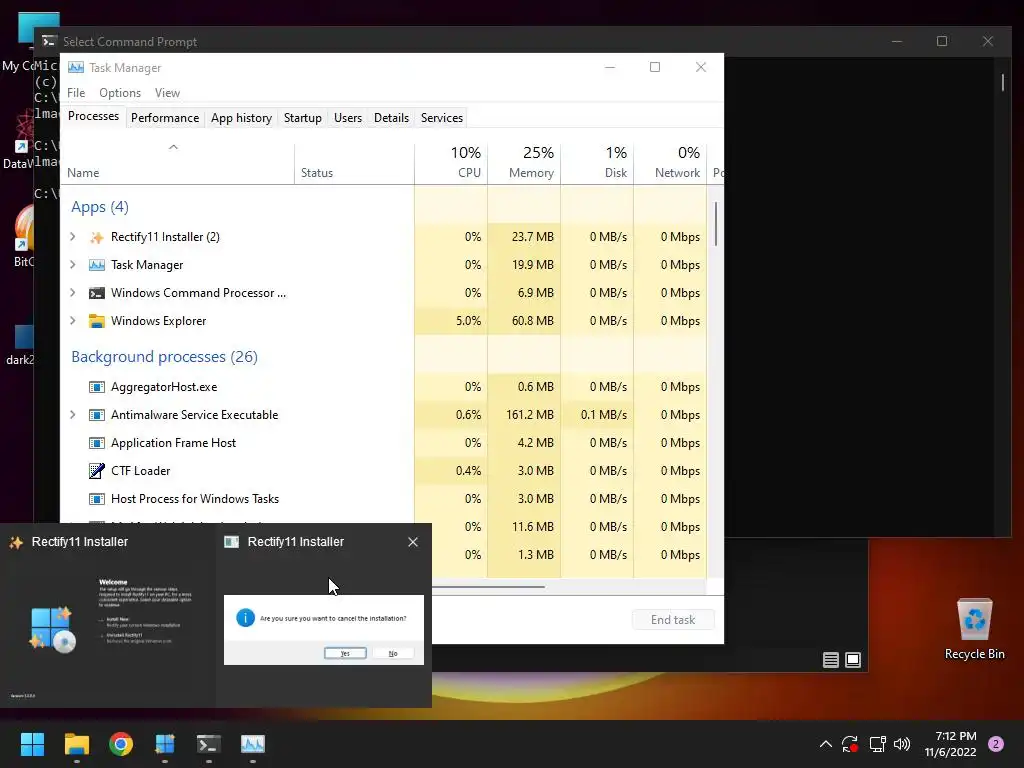The width and height of the screenshot is (1024, 768).
Task: Click the Task Manager taskbar icon
Action: tap(253, 744)
